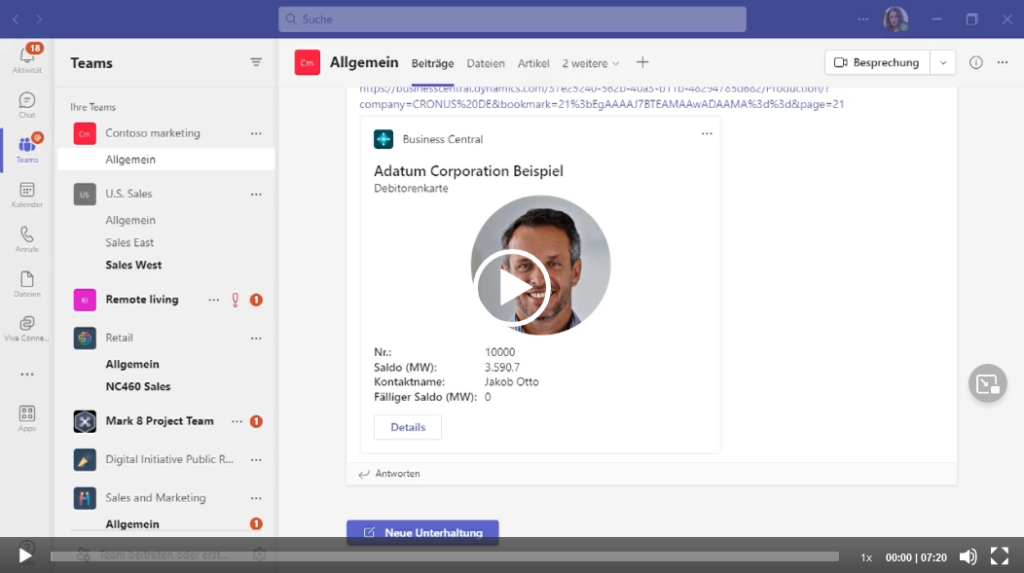Open more options for Mark 8 Project Team
Viewport: 1024px width, 573px height.
click(x=236, y=421)
